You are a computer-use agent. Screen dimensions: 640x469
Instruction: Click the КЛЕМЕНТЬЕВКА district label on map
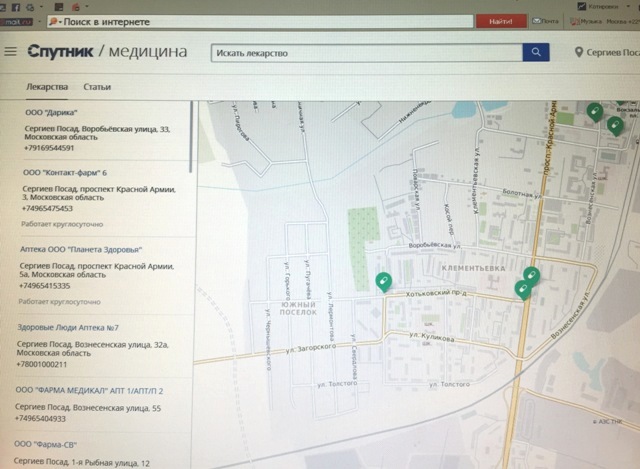pyautogui.click(x=473, y=268)
